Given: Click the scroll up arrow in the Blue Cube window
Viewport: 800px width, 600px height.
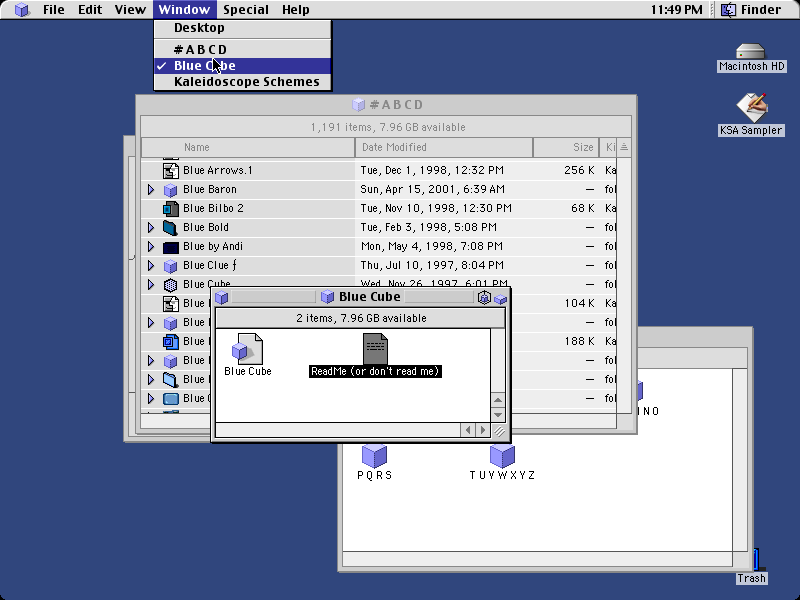Looking at the screenshot, I should pos(498,399).
